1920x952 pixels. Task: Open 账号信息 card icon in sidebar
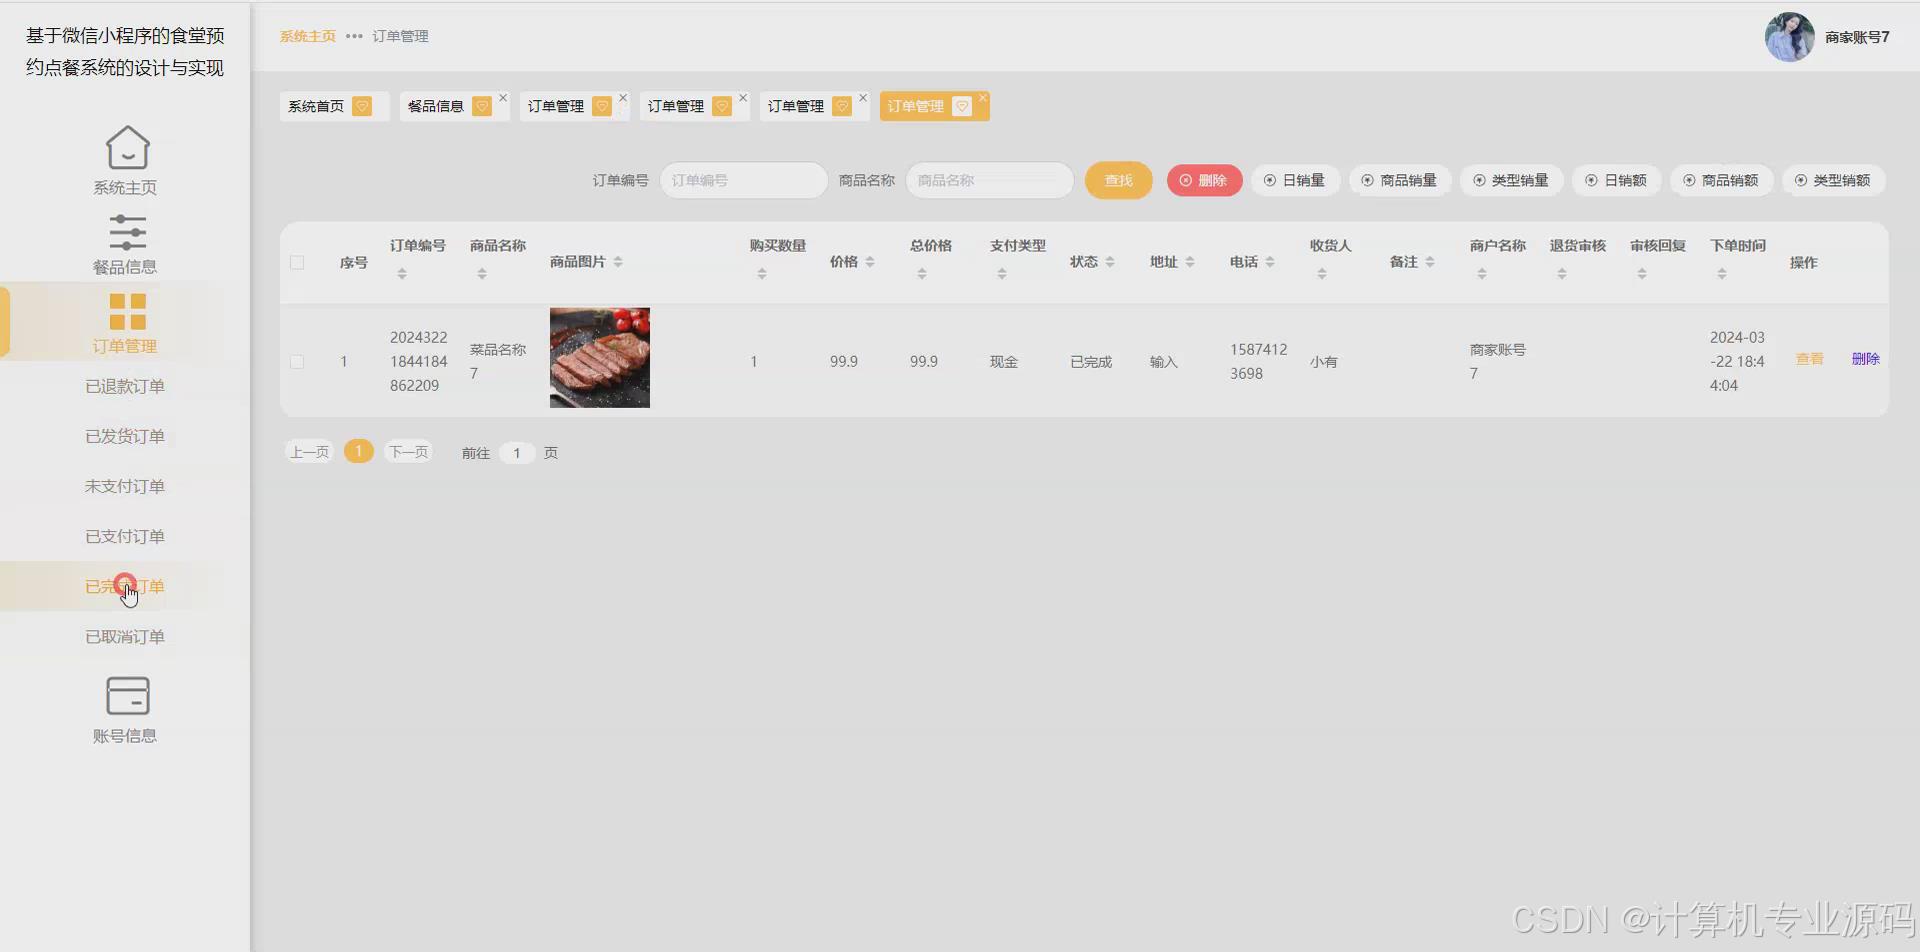click(x=127, y=696)
